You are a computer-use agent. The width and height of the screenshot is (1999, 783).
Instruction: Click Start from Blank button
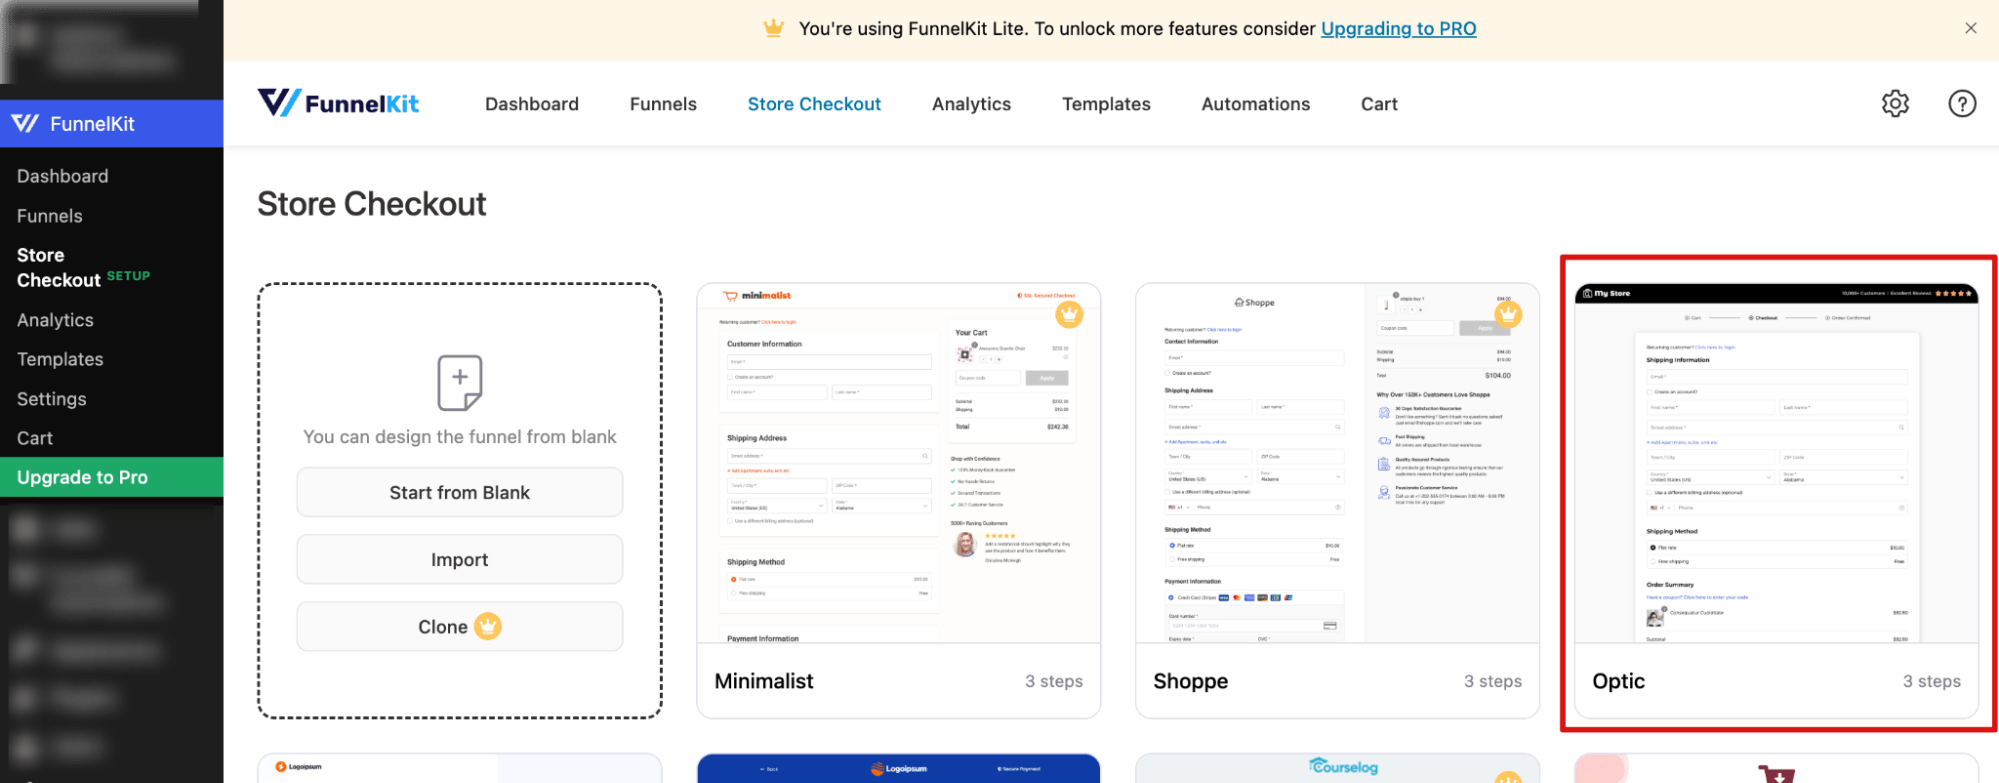click(x=460, y=493)
